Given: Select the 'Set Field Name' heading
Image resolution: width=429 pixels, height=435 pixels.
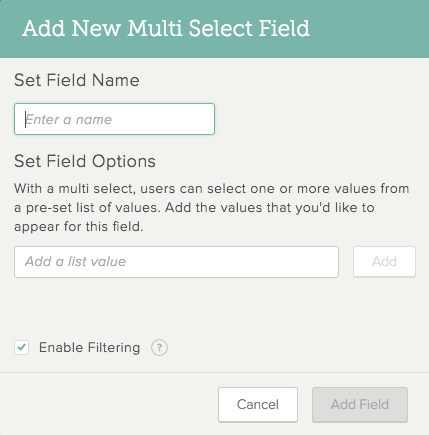Looking at the screenshot, I should coord(77,80).
